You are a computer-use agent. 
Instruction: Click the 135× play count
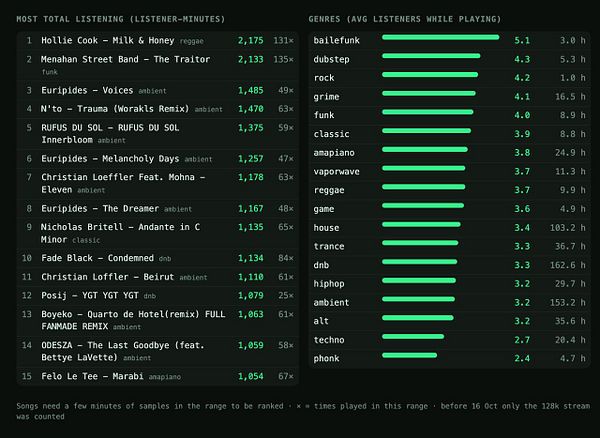pyautogui.click(x=284, y=59)
